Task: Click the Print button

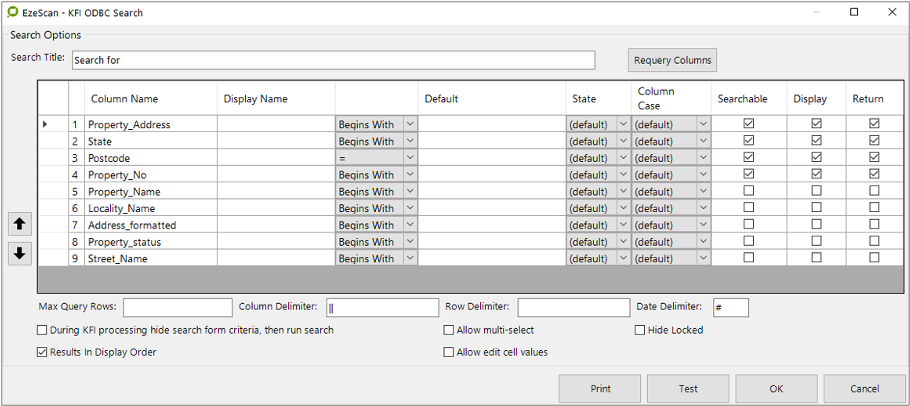Action: tap(600, 388)
